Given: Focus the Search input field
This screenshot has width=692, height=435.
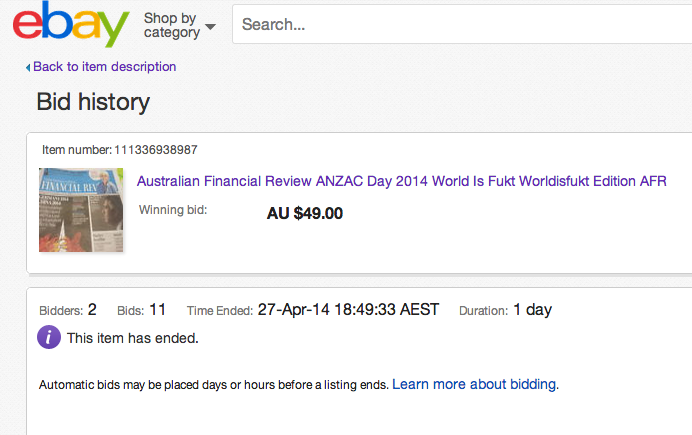Looking at the screenshot, I should click(462, 24).
